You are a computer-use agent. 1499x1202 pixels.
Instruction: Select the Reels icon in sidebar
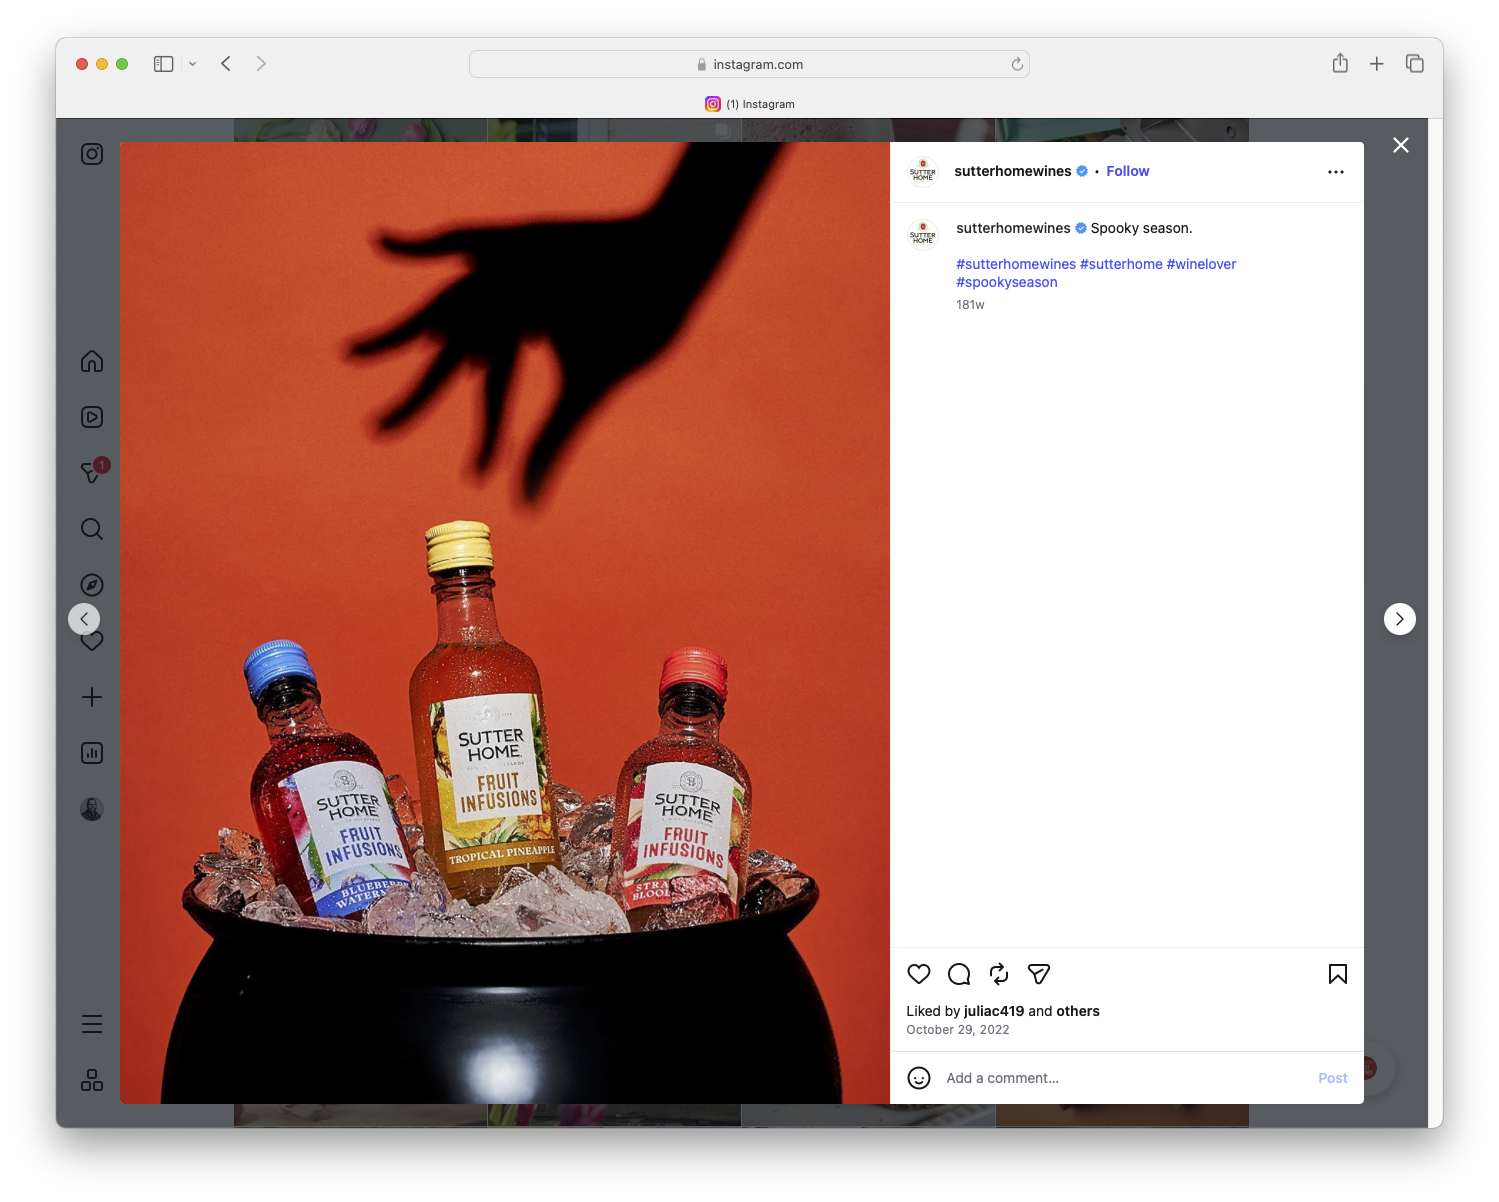[x=91, y=417]
